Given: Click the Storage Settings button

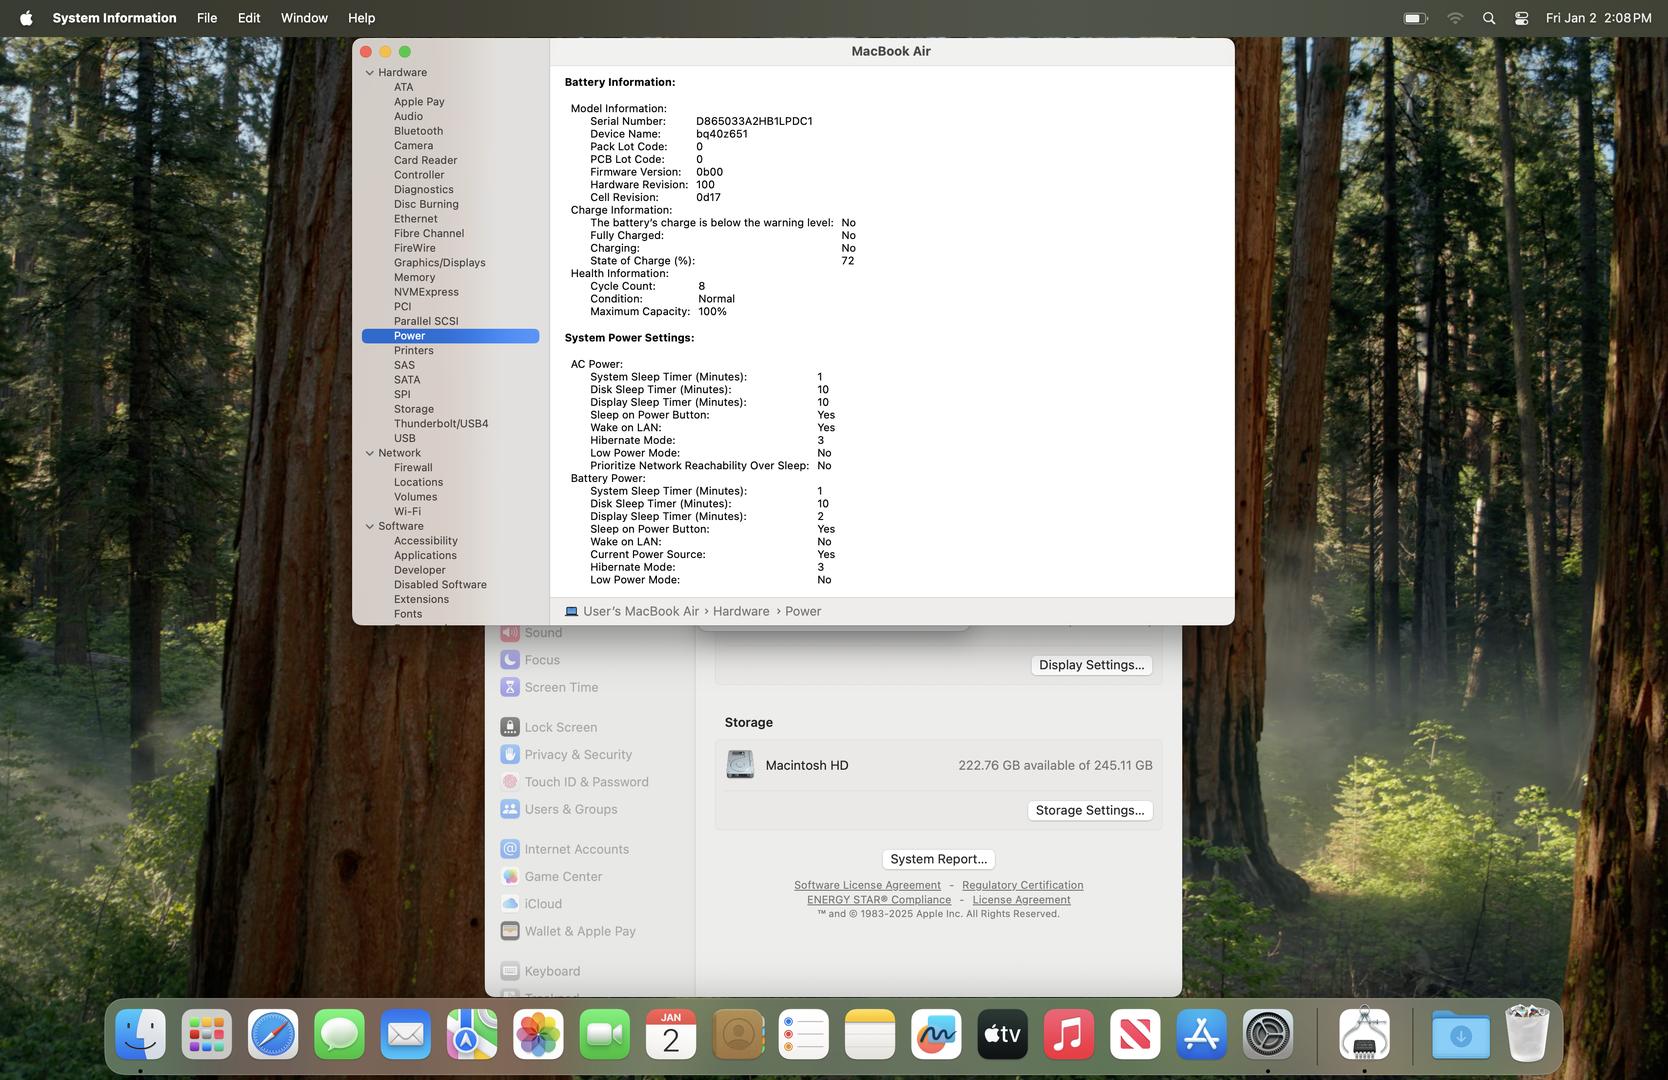Looking at the screenshot, I should (1089, 810).
